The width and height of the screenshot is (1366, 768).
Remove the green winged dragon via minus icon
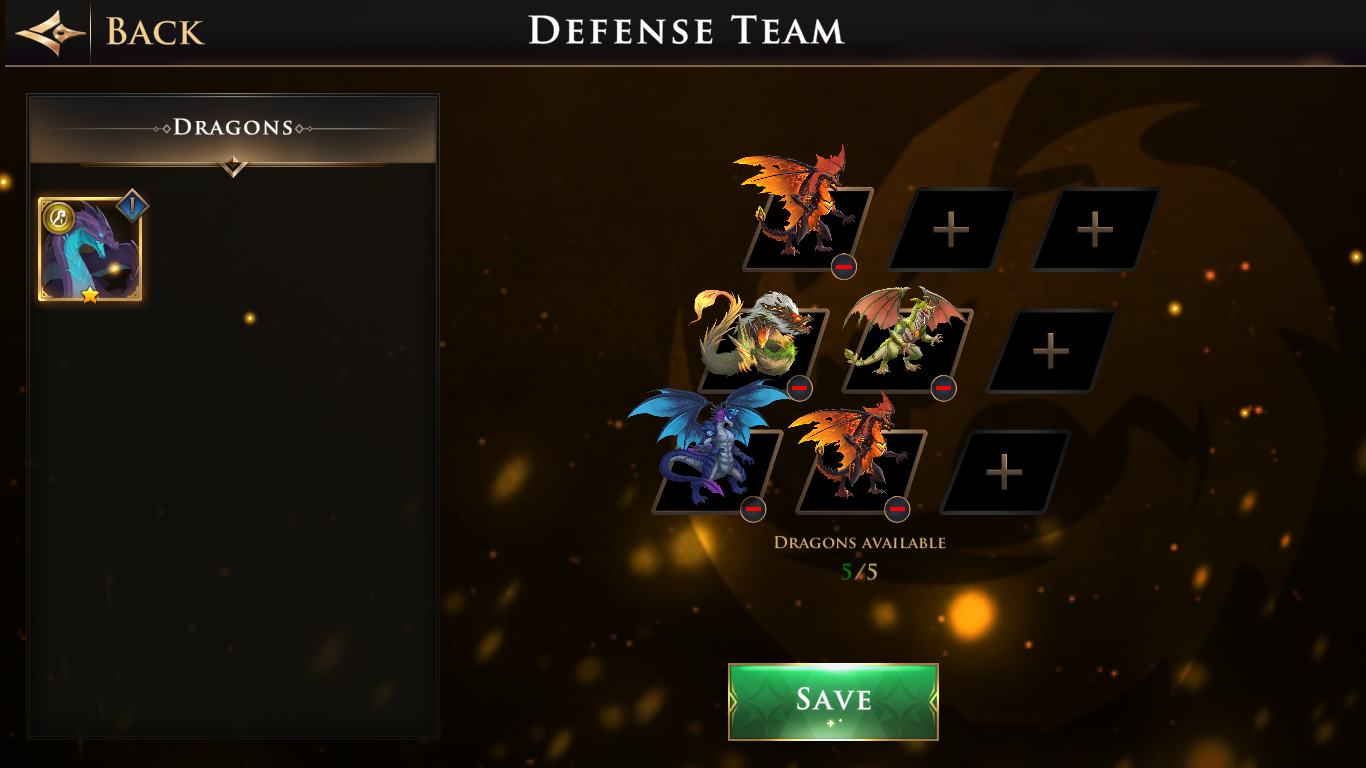pyautogui.click(x=943, y=387)
